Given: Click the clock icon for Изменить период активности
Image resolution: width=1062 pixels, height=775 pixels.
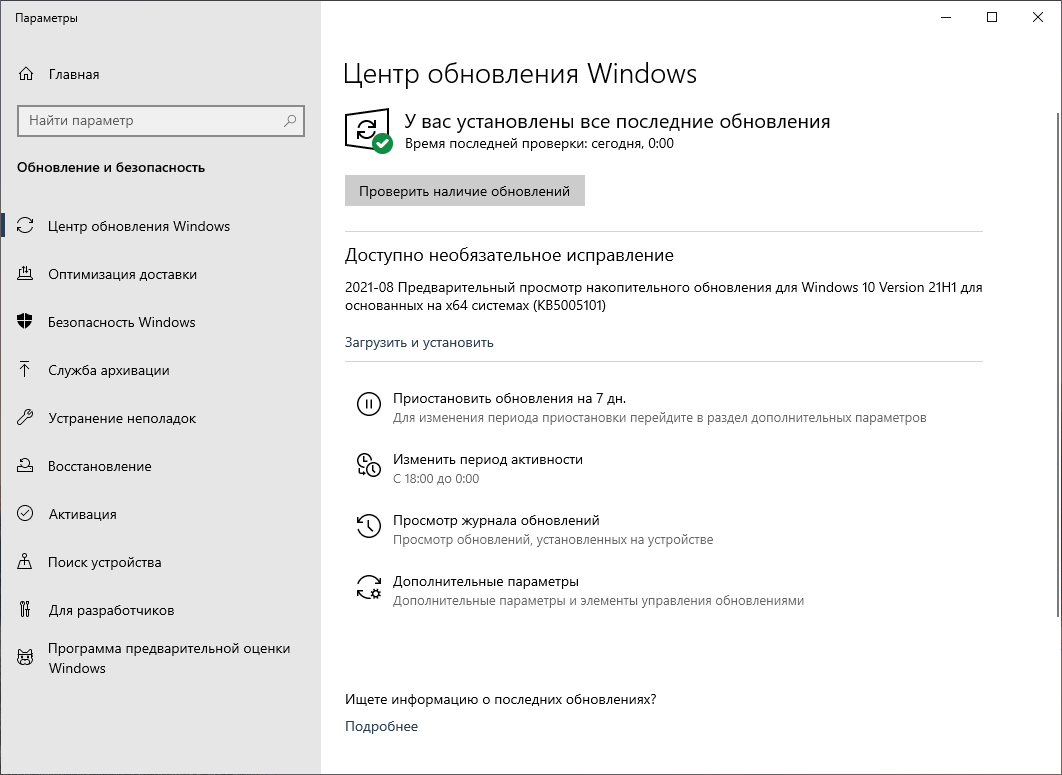Looking at the screenshot, I should click(x=369, y=465).
